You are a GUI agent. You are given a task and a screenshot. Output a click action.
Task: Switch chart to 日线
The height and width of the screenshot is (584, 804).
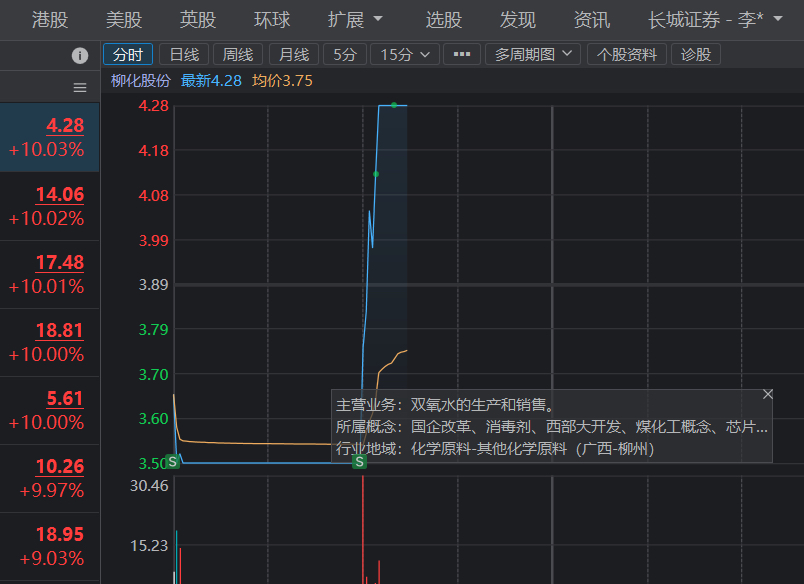coord(184,54)
